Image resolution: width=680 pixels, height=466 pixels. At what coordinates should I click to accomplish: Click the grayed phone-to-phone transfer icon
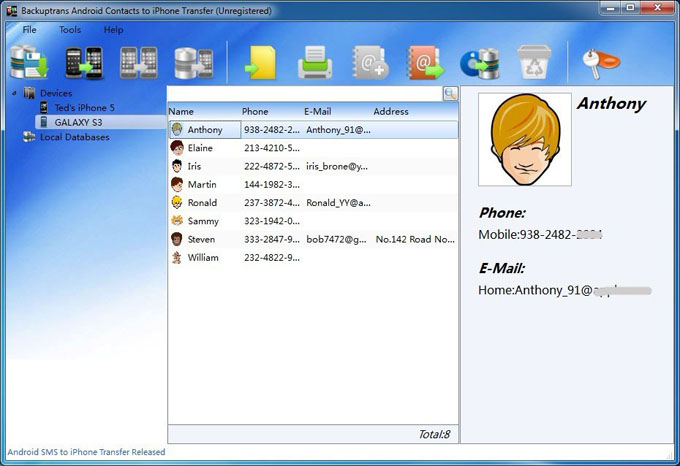(139, 63)
